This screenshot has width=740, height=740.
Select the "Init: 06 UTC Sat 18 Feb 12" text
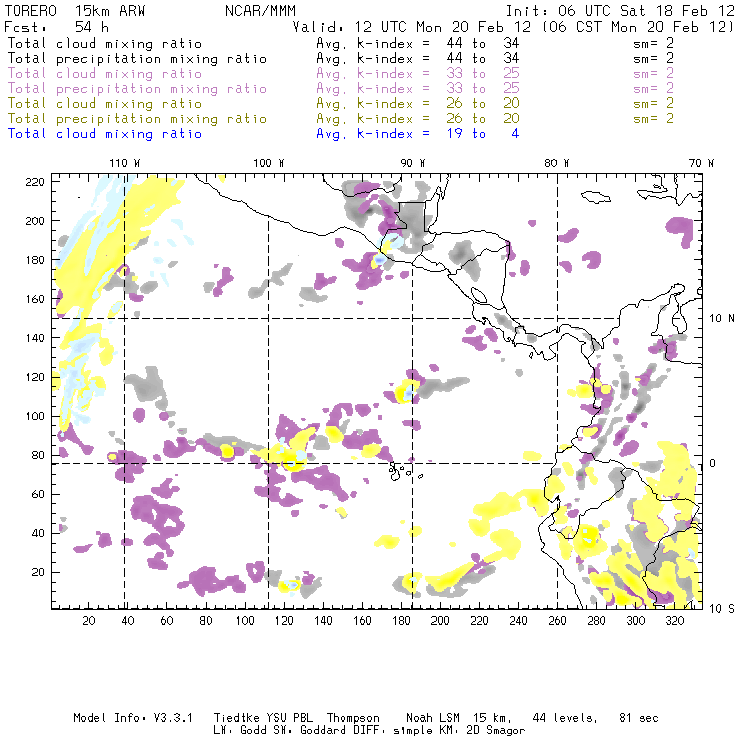[x=620, y=11]
